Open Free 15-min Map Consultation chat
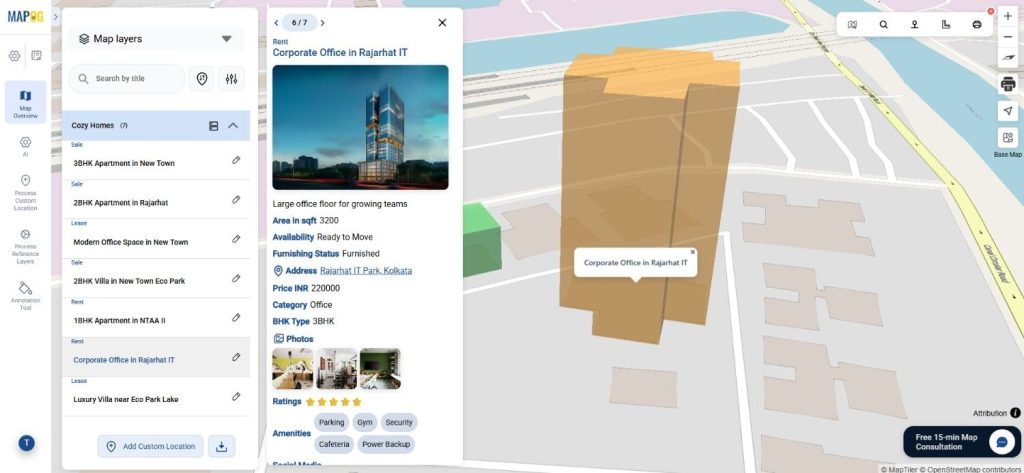 point(962,442)
